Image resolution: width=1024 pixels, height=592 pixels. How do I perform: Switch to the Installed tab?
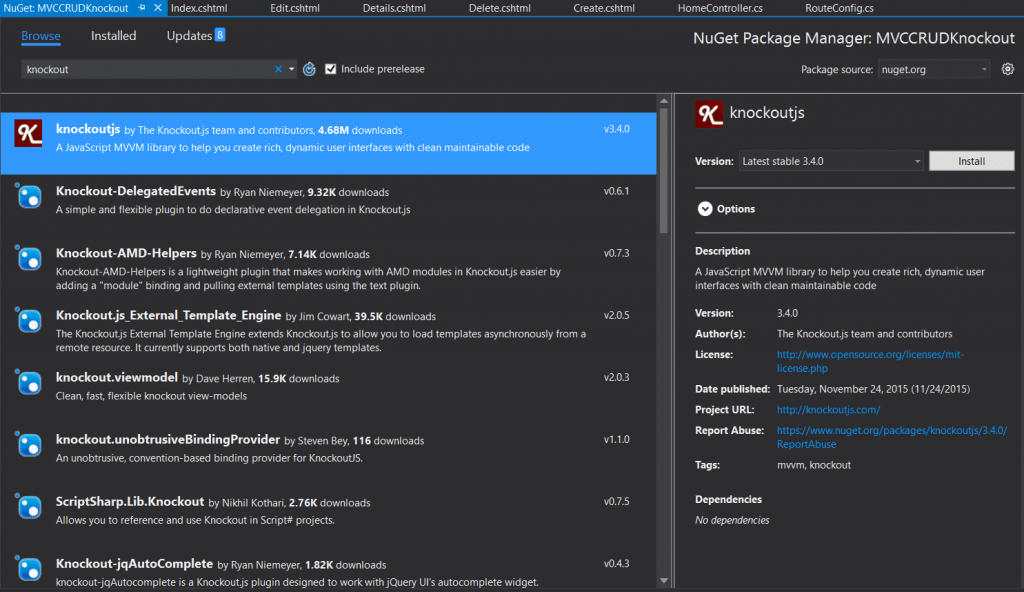point(113,36)
